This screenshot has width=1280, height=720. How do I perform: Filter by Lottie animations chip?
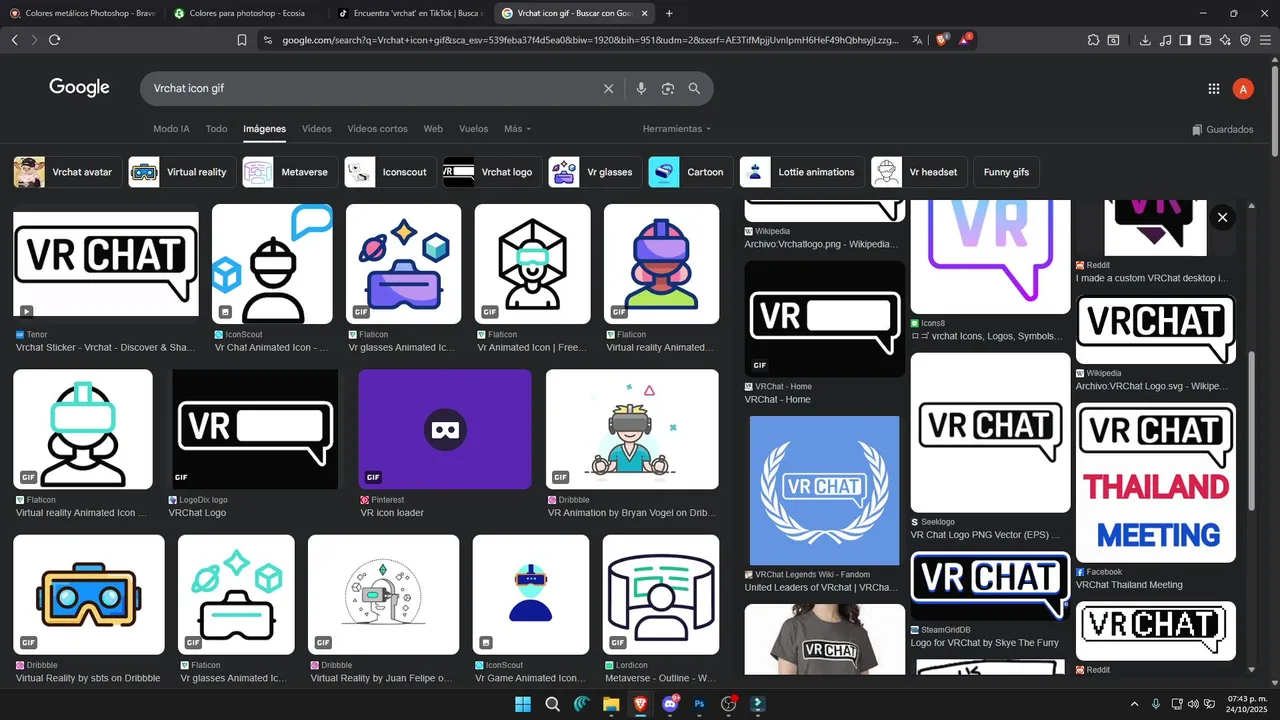tap(802, 172)
